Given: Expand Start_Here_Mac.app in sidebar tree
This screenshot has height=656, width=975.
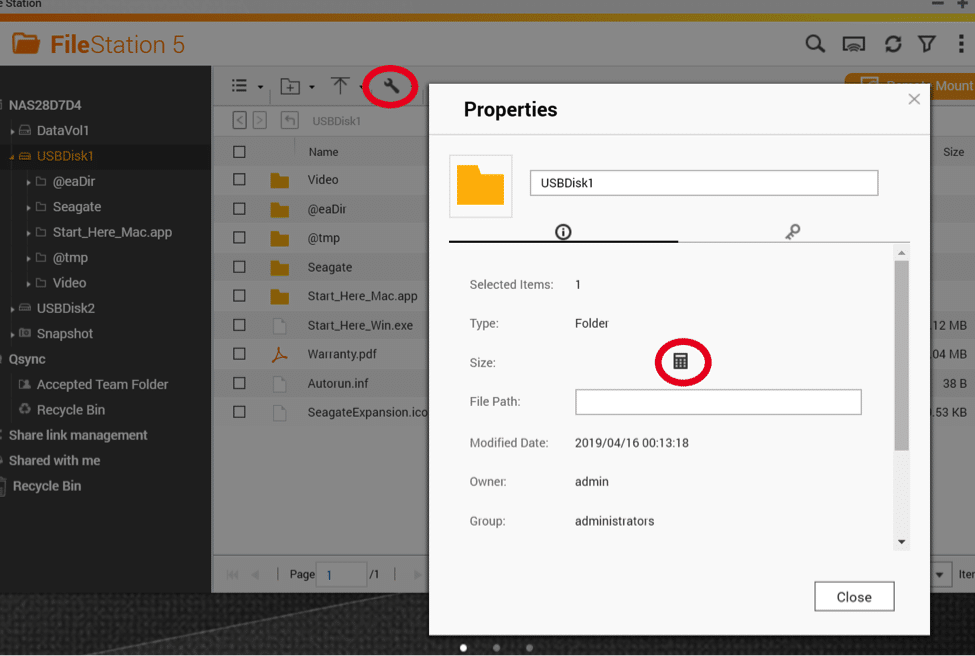Looking at the screenshot, I should [x=28, y=233].
